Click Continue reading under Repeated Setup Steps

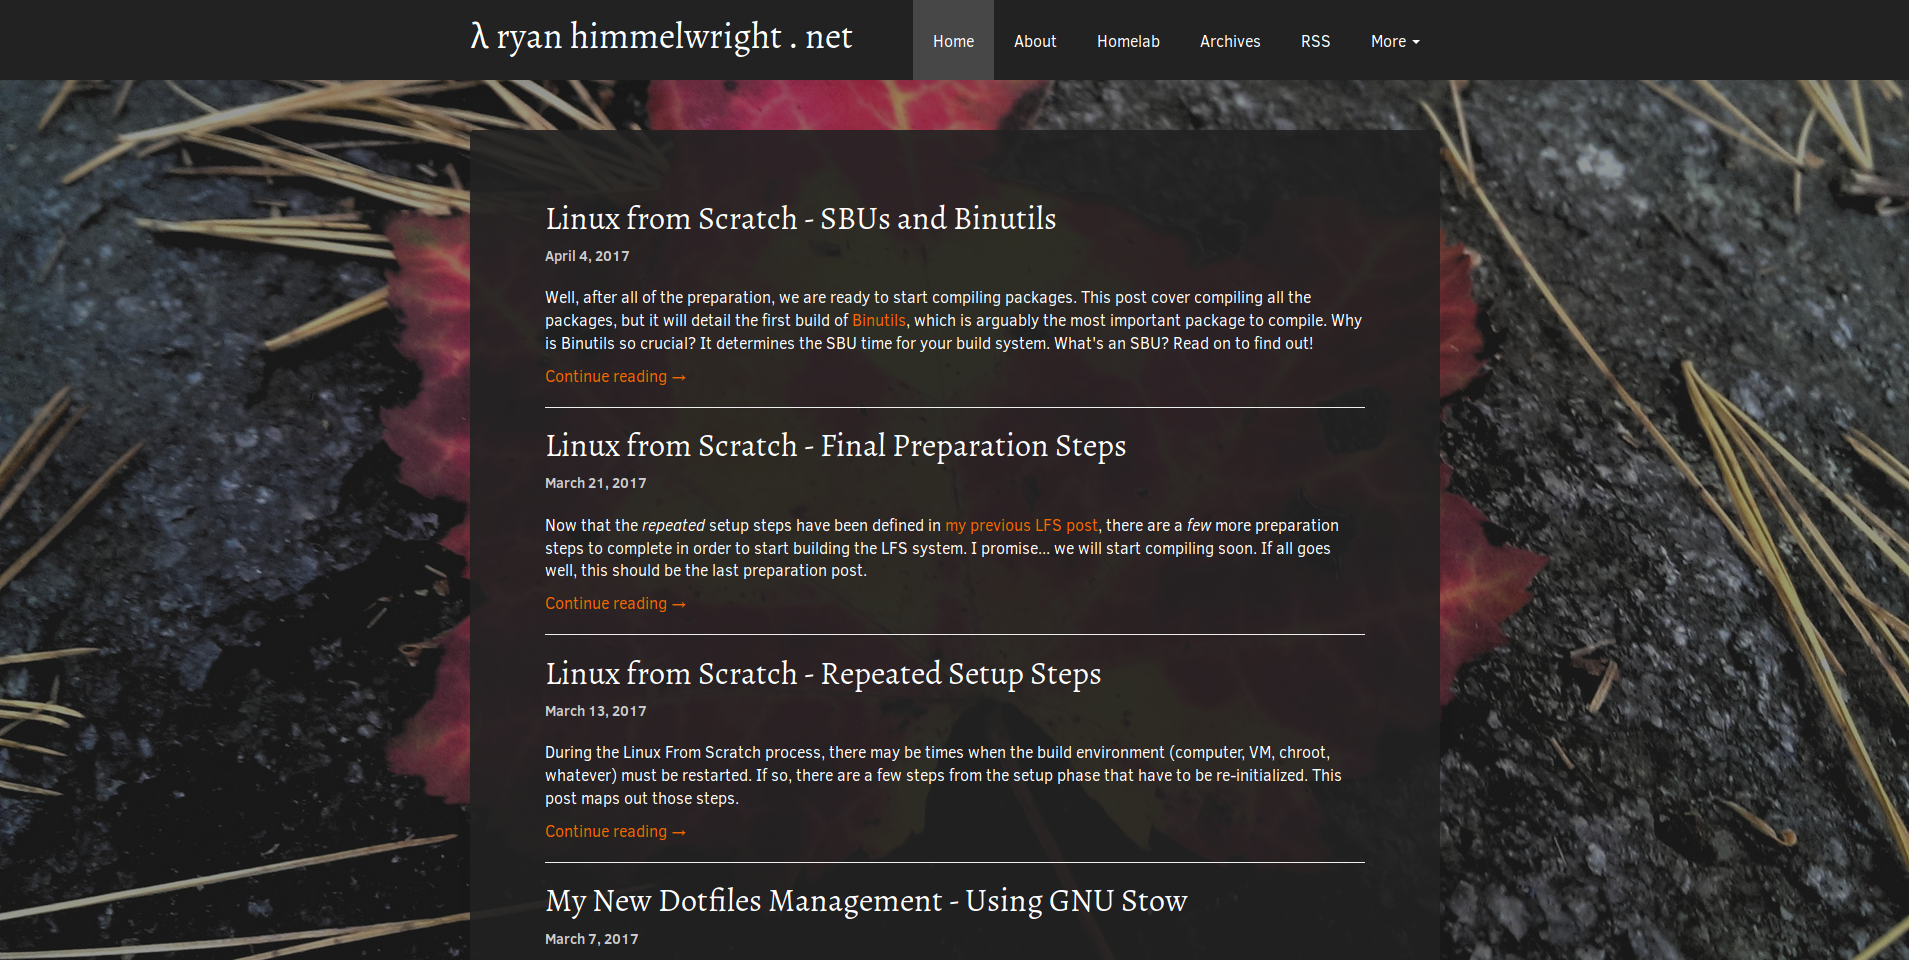tap(606, 832)
